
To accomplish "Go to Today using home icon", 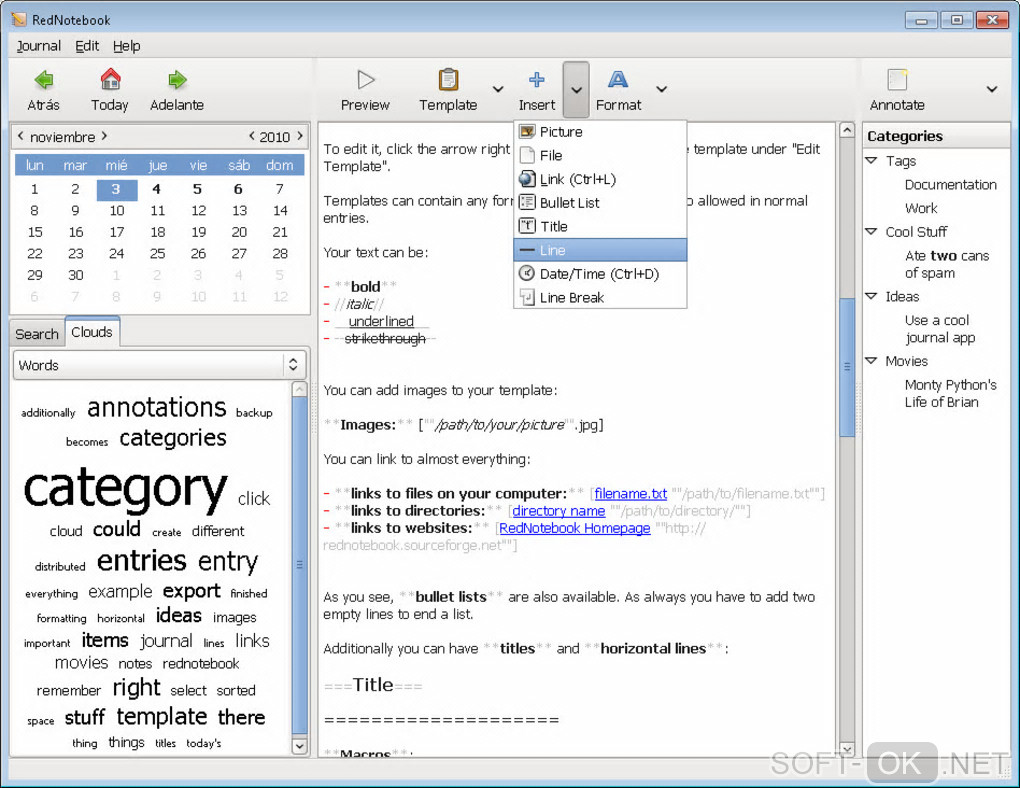I will (x=110, y=80).
